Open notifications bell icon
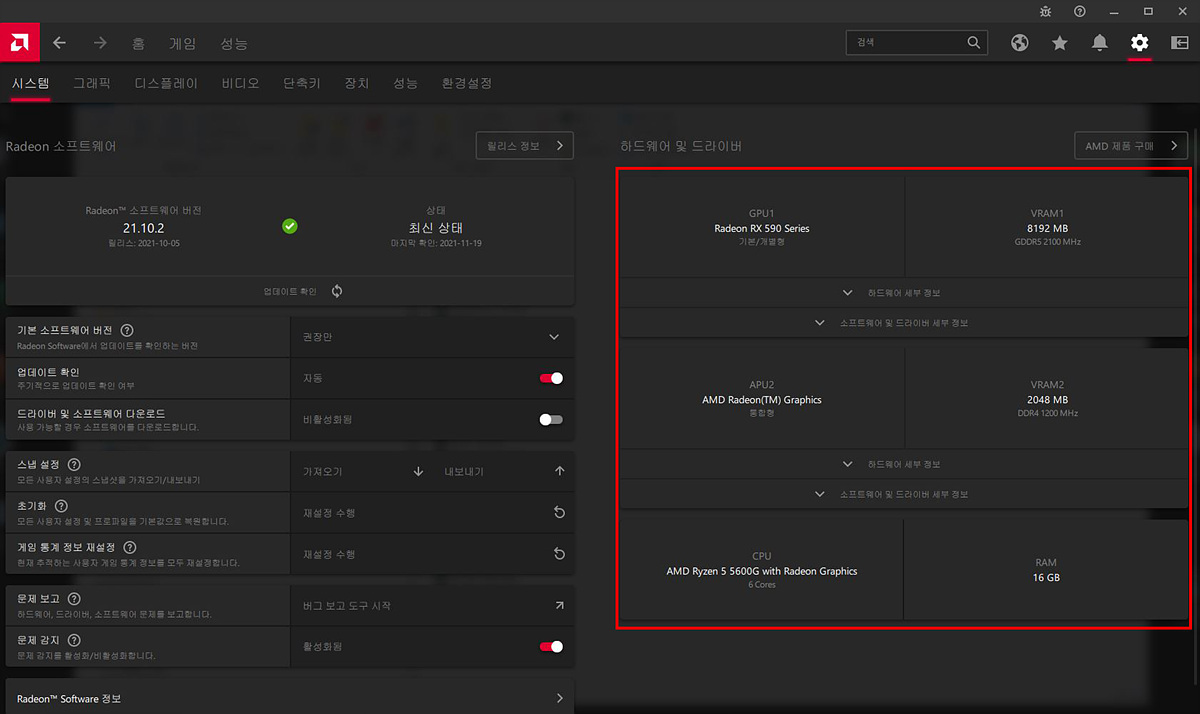 point(1100,43)
